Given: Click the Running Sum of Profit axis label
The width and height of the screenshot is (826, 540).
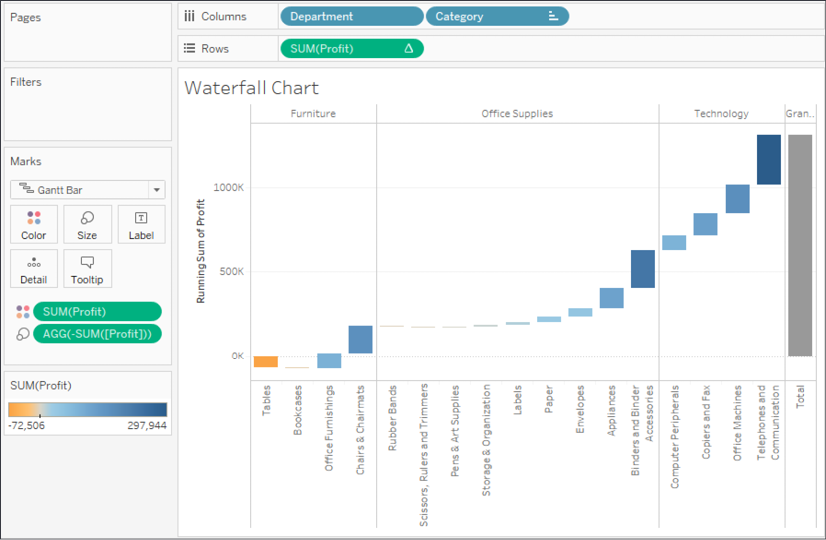Looking at the screenshot, I should point(200,251).
